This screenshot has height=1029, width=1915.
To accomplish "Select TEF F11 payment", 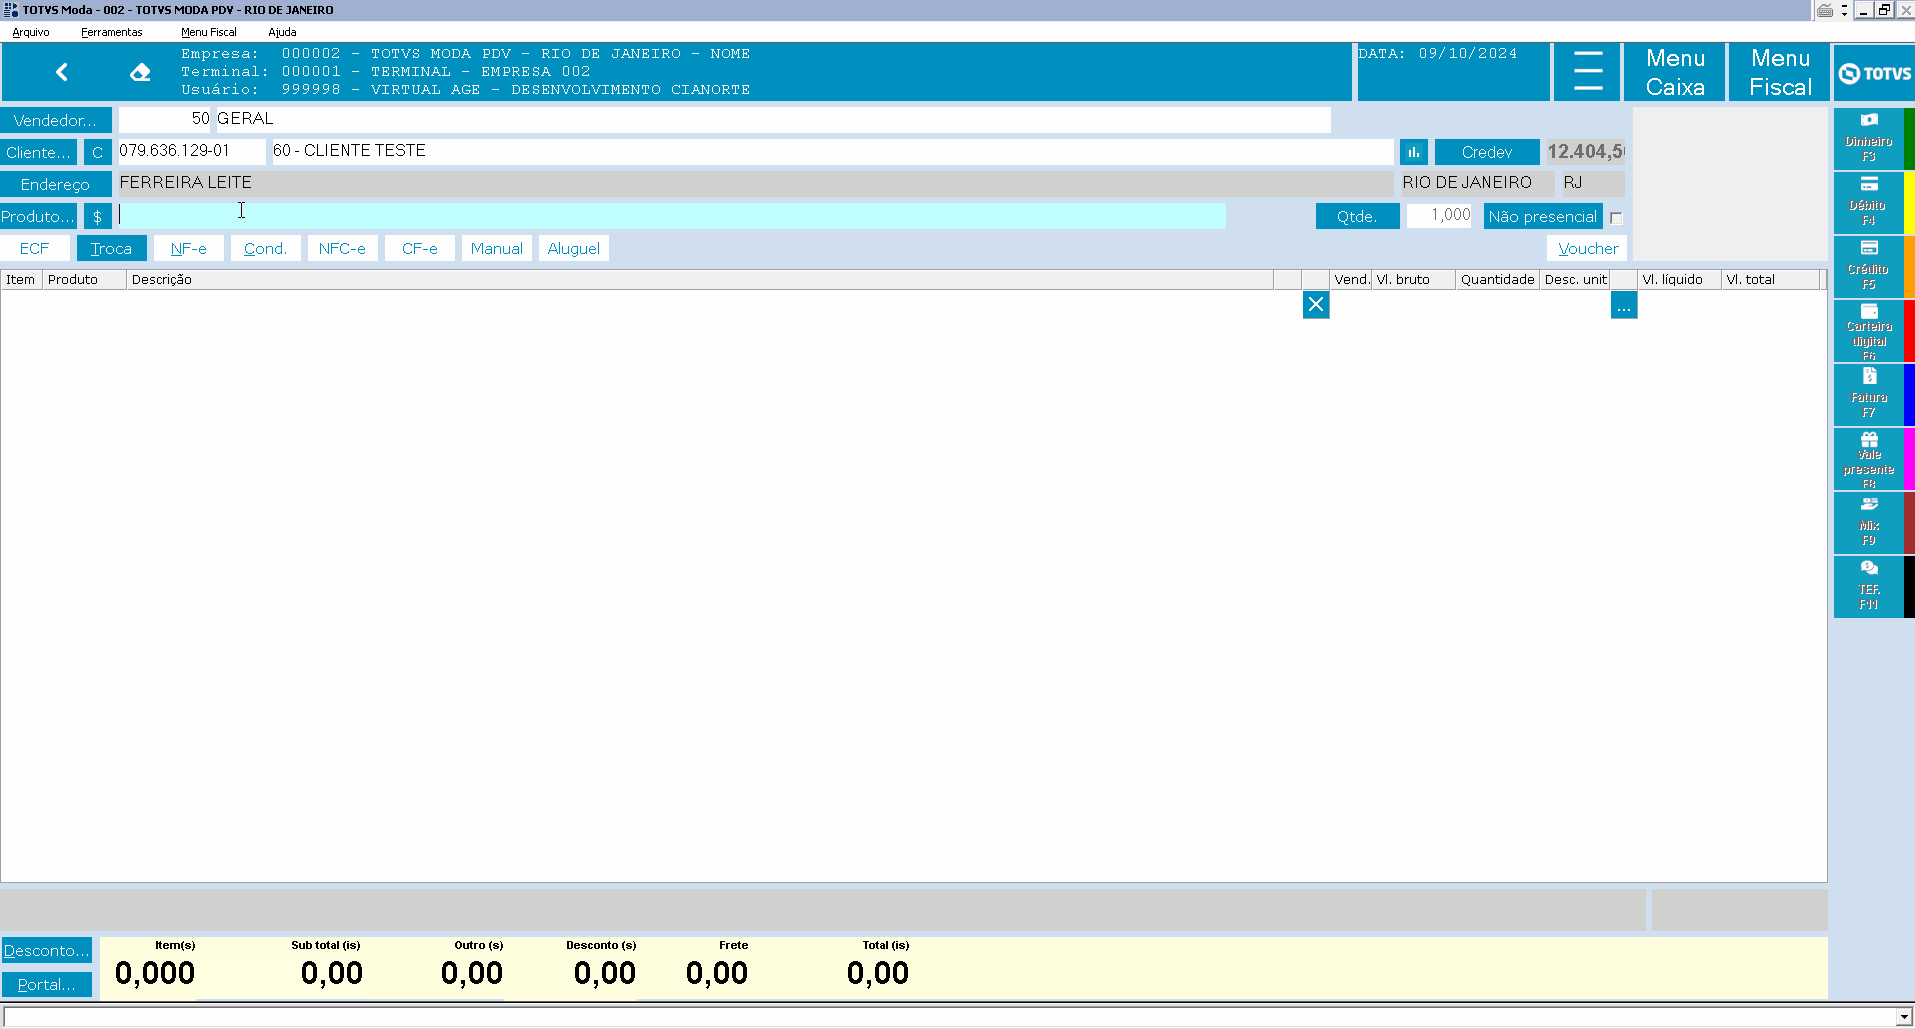I will click(1868, 586).
